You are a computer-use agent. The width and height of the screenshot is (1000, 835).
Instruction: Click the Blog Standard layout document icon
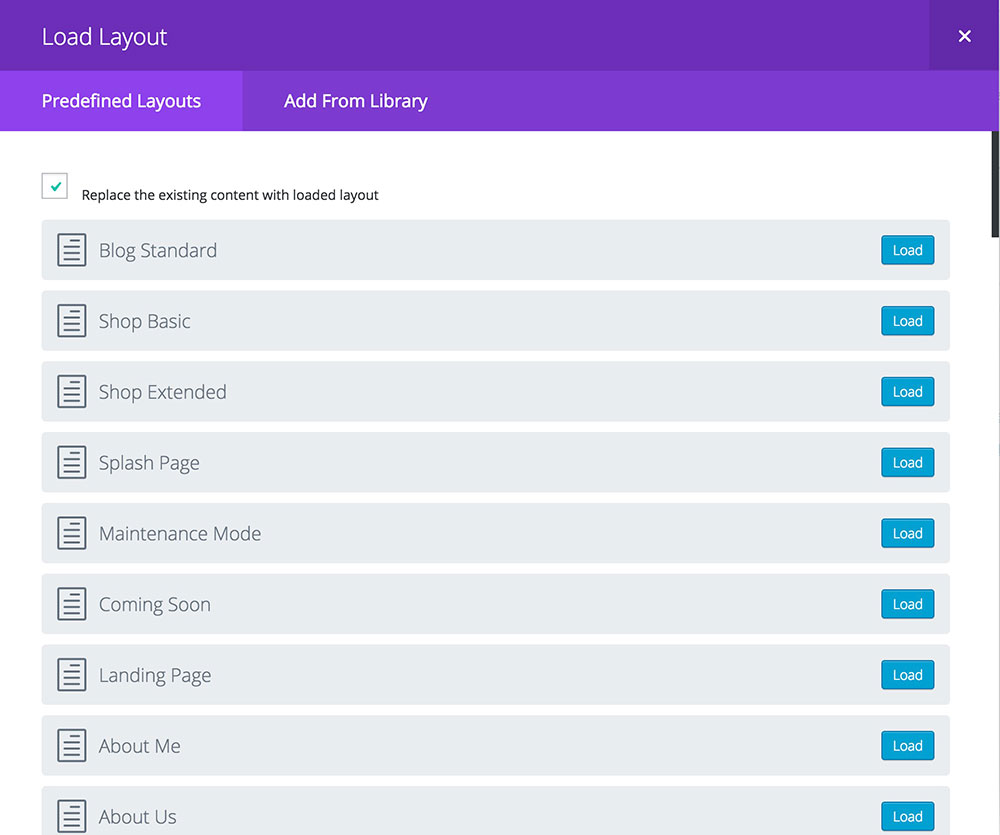coord(71,250)
